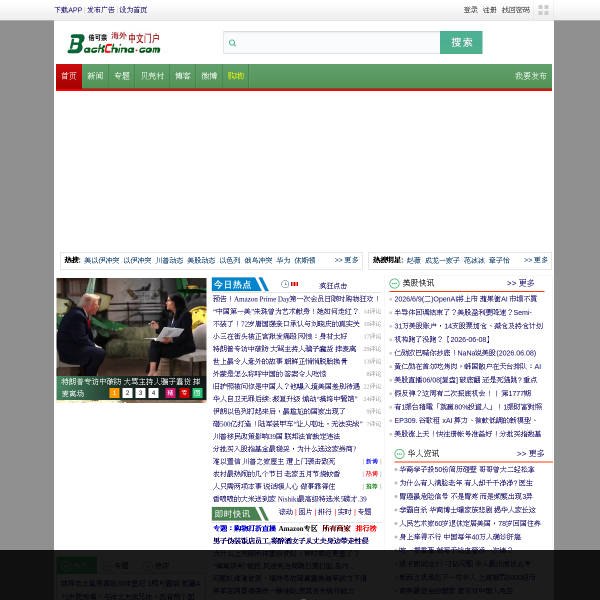The width and height of the screenshot is (600, 600).
Task: Switch slideshow to slide 3
Action: (x=140, y=393)
